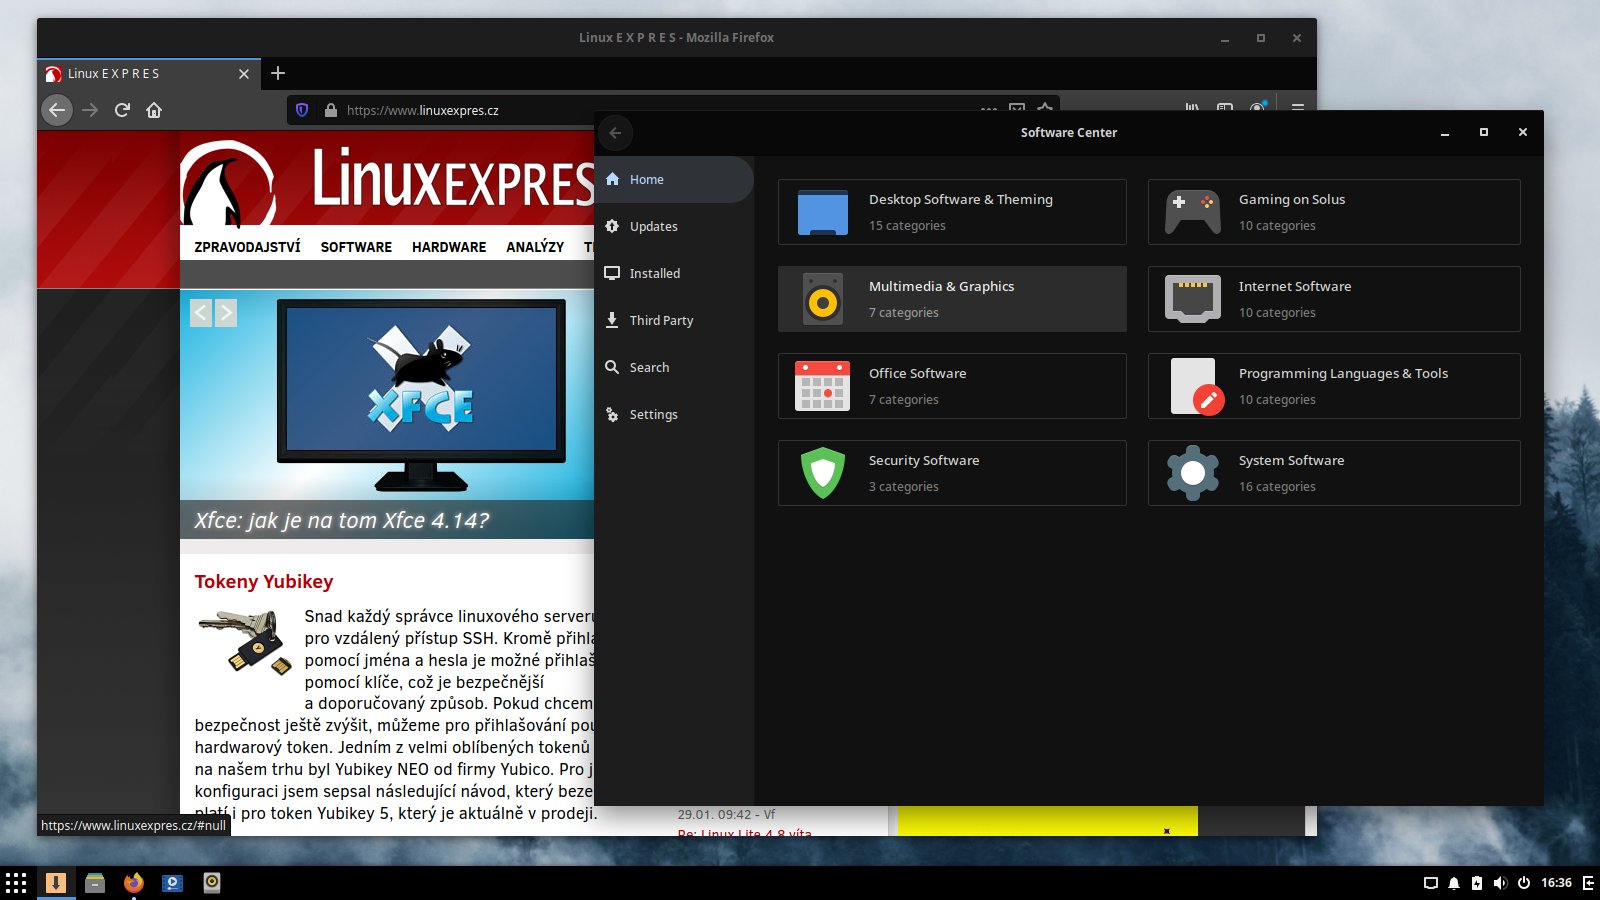Minimize the Software Center window

[1445, 133]
